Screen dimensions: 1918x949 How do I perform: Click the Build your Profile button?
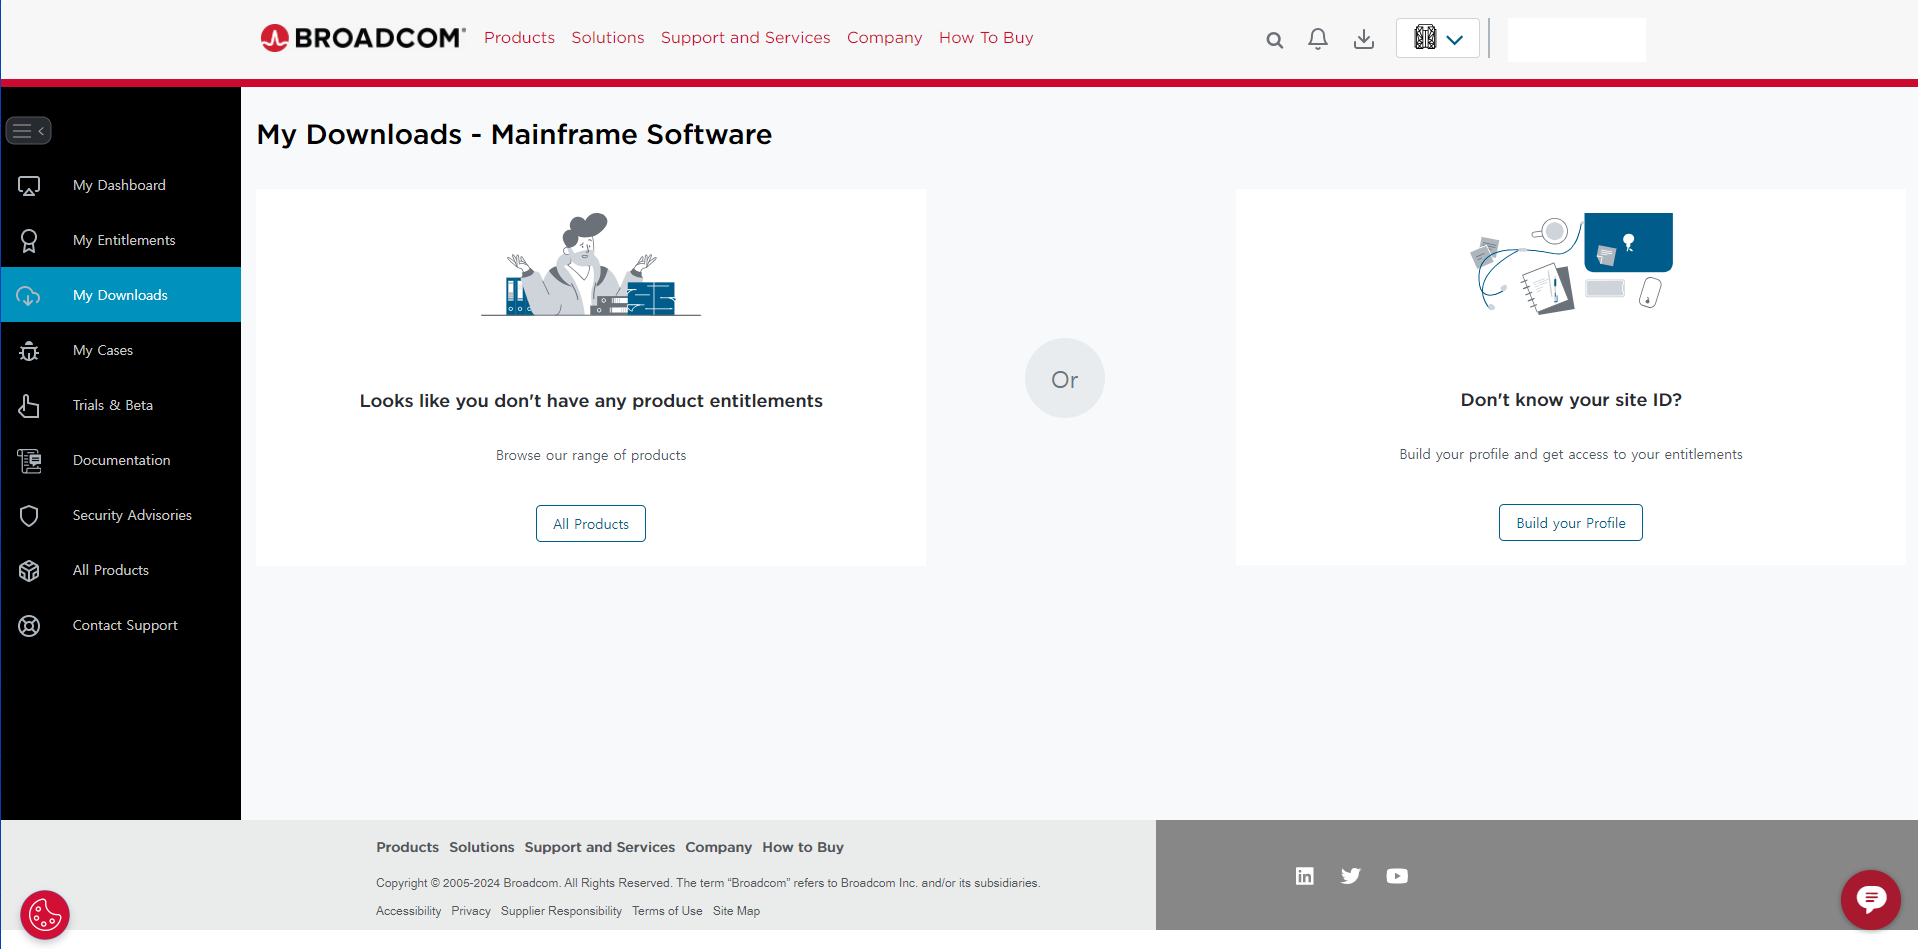(1570, 523)
